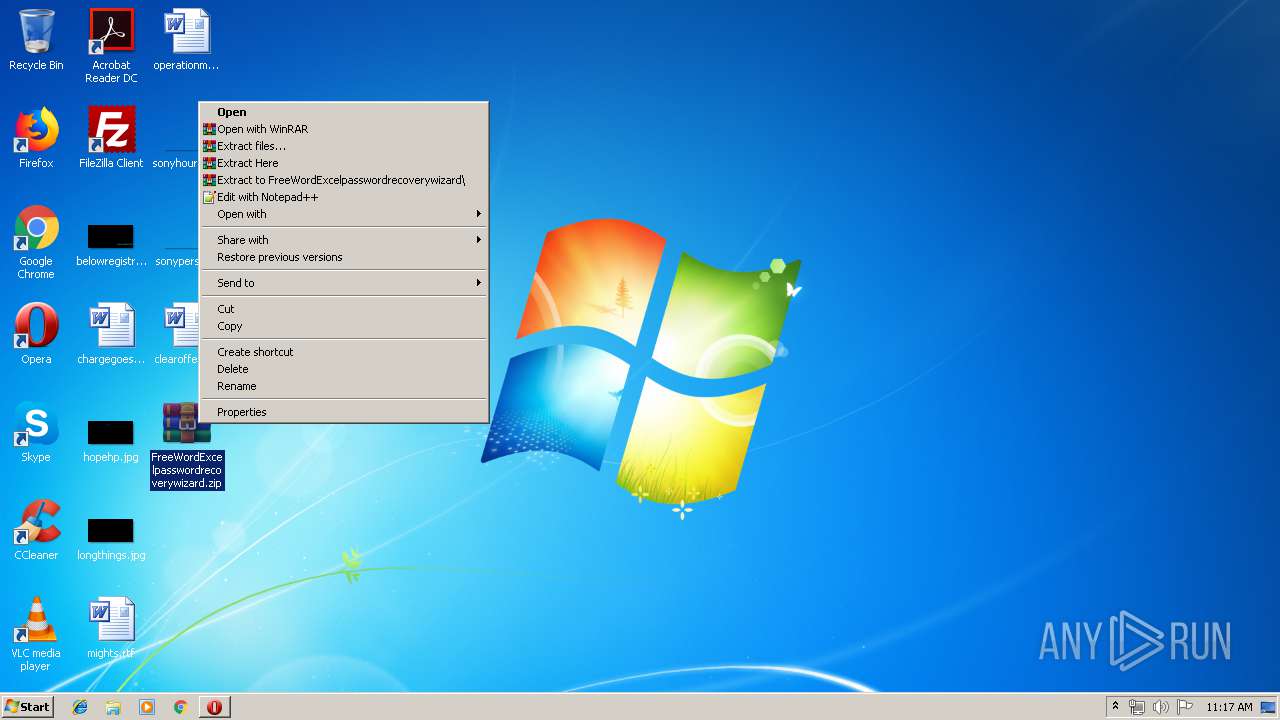Screen dimensions: 1280x720
Task: Choose Open with WinRAR
Action: [344, 129]
